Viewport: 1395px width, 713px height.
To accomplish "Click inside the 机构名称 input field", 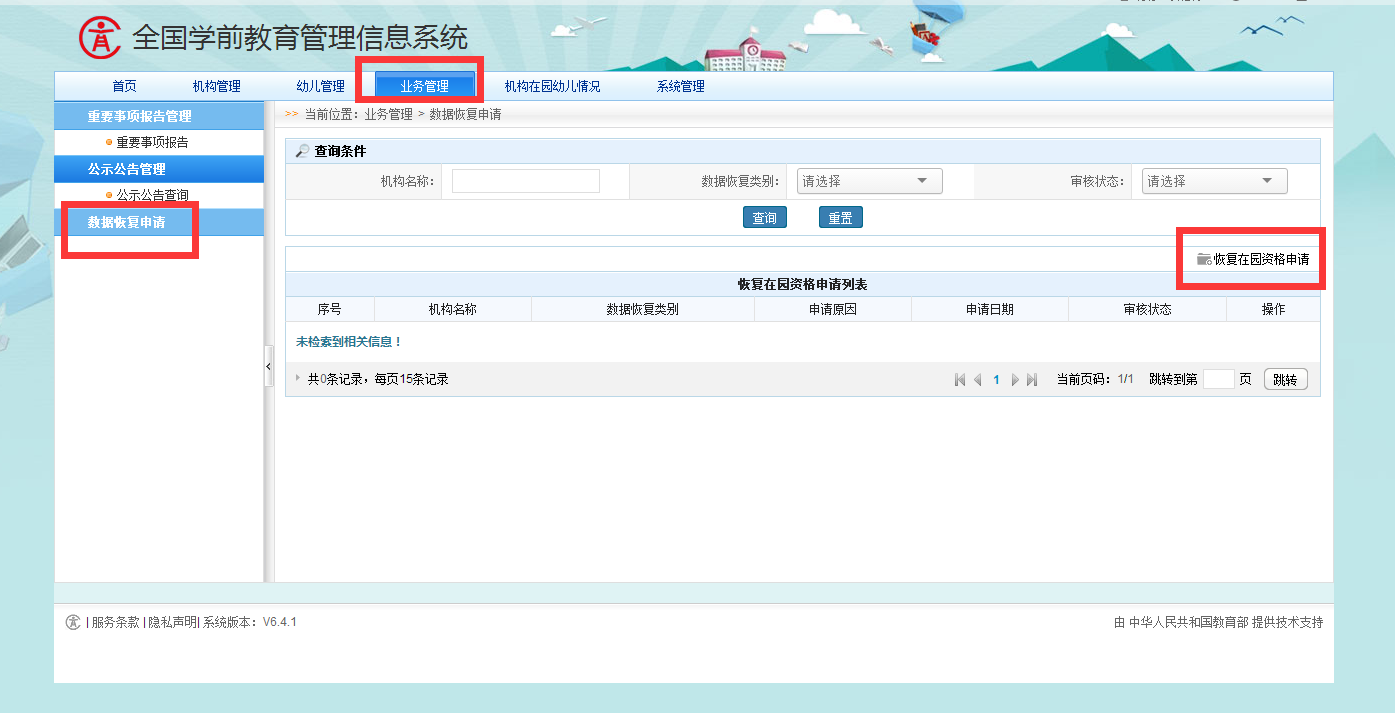I will point(525,180).
